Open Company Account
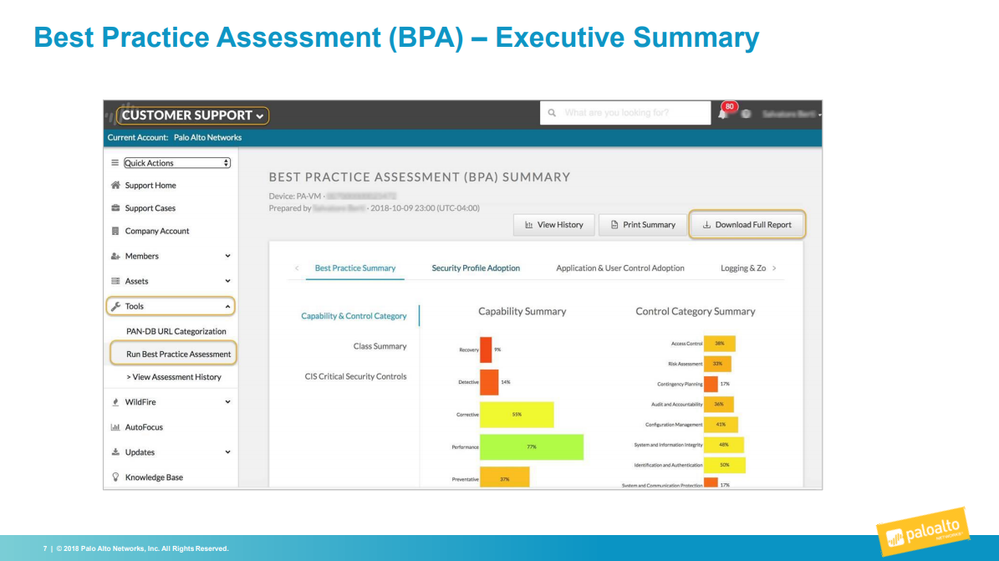 click(157, 231)
